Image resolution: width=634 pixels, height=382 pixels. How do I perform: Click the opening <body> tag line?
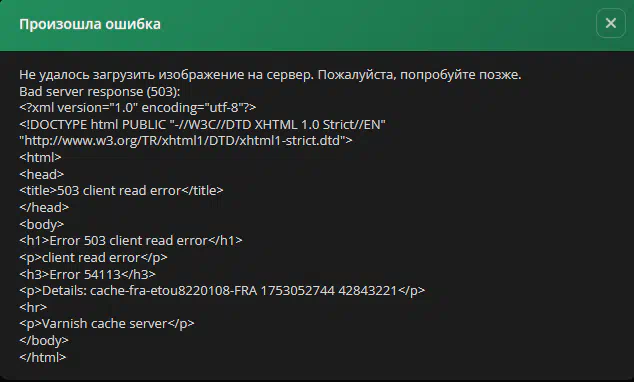tap(41, 224)
